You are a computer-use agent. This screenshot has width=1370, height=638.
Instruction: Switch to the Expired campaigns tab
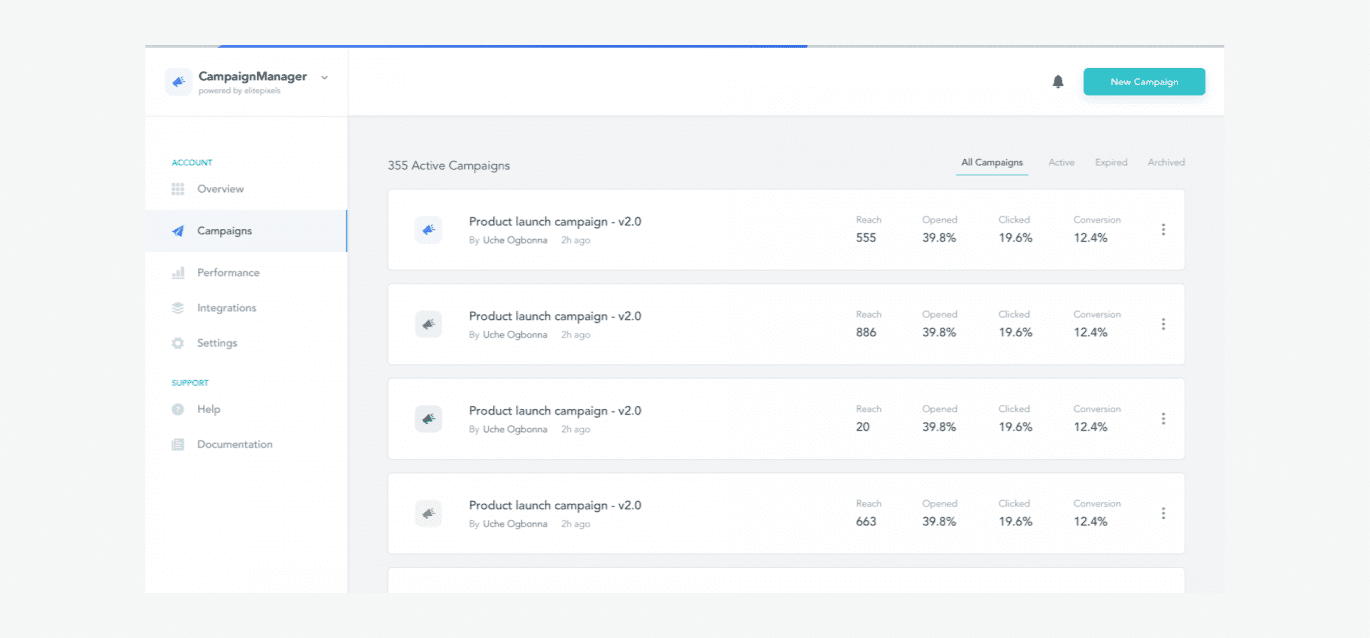[1111, 162]
